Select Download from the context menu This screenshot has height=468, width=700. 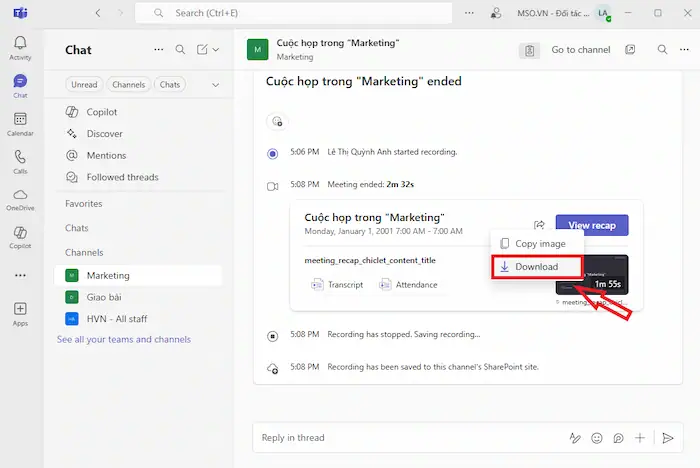pyautogui.click(x=537, y=267)
